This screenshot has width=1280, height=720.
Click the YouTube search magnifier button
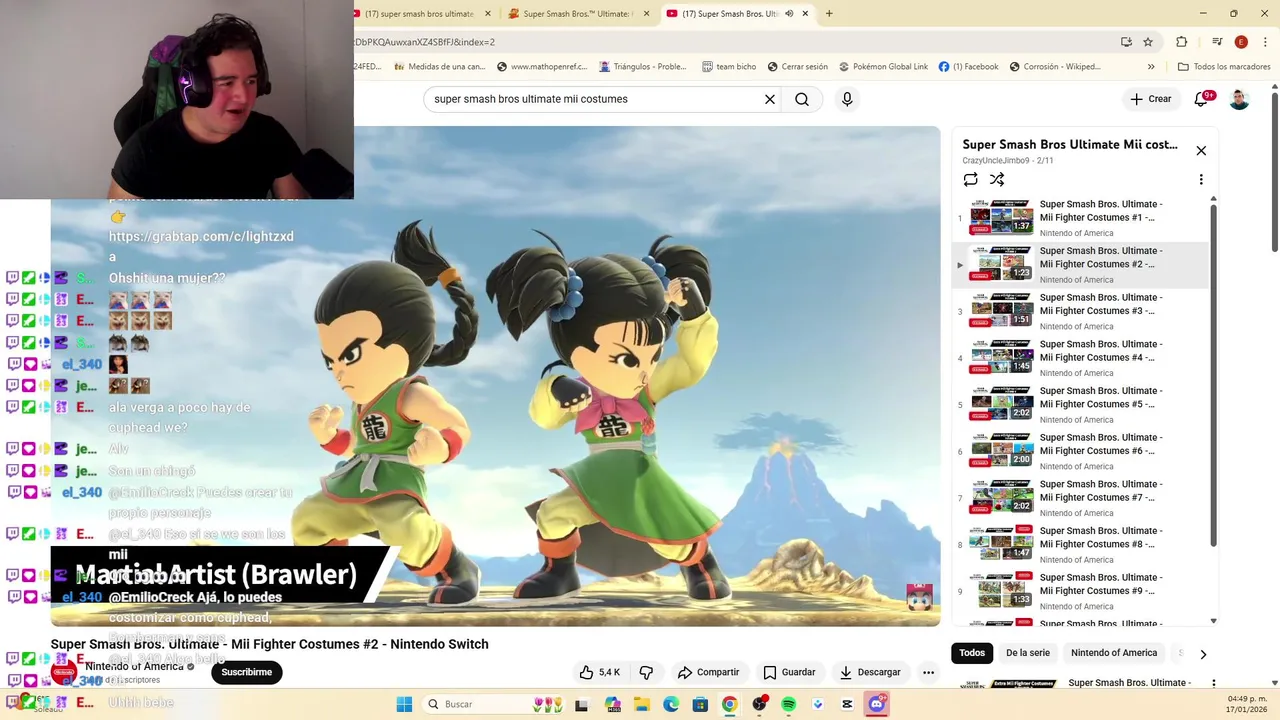point(802,99)
